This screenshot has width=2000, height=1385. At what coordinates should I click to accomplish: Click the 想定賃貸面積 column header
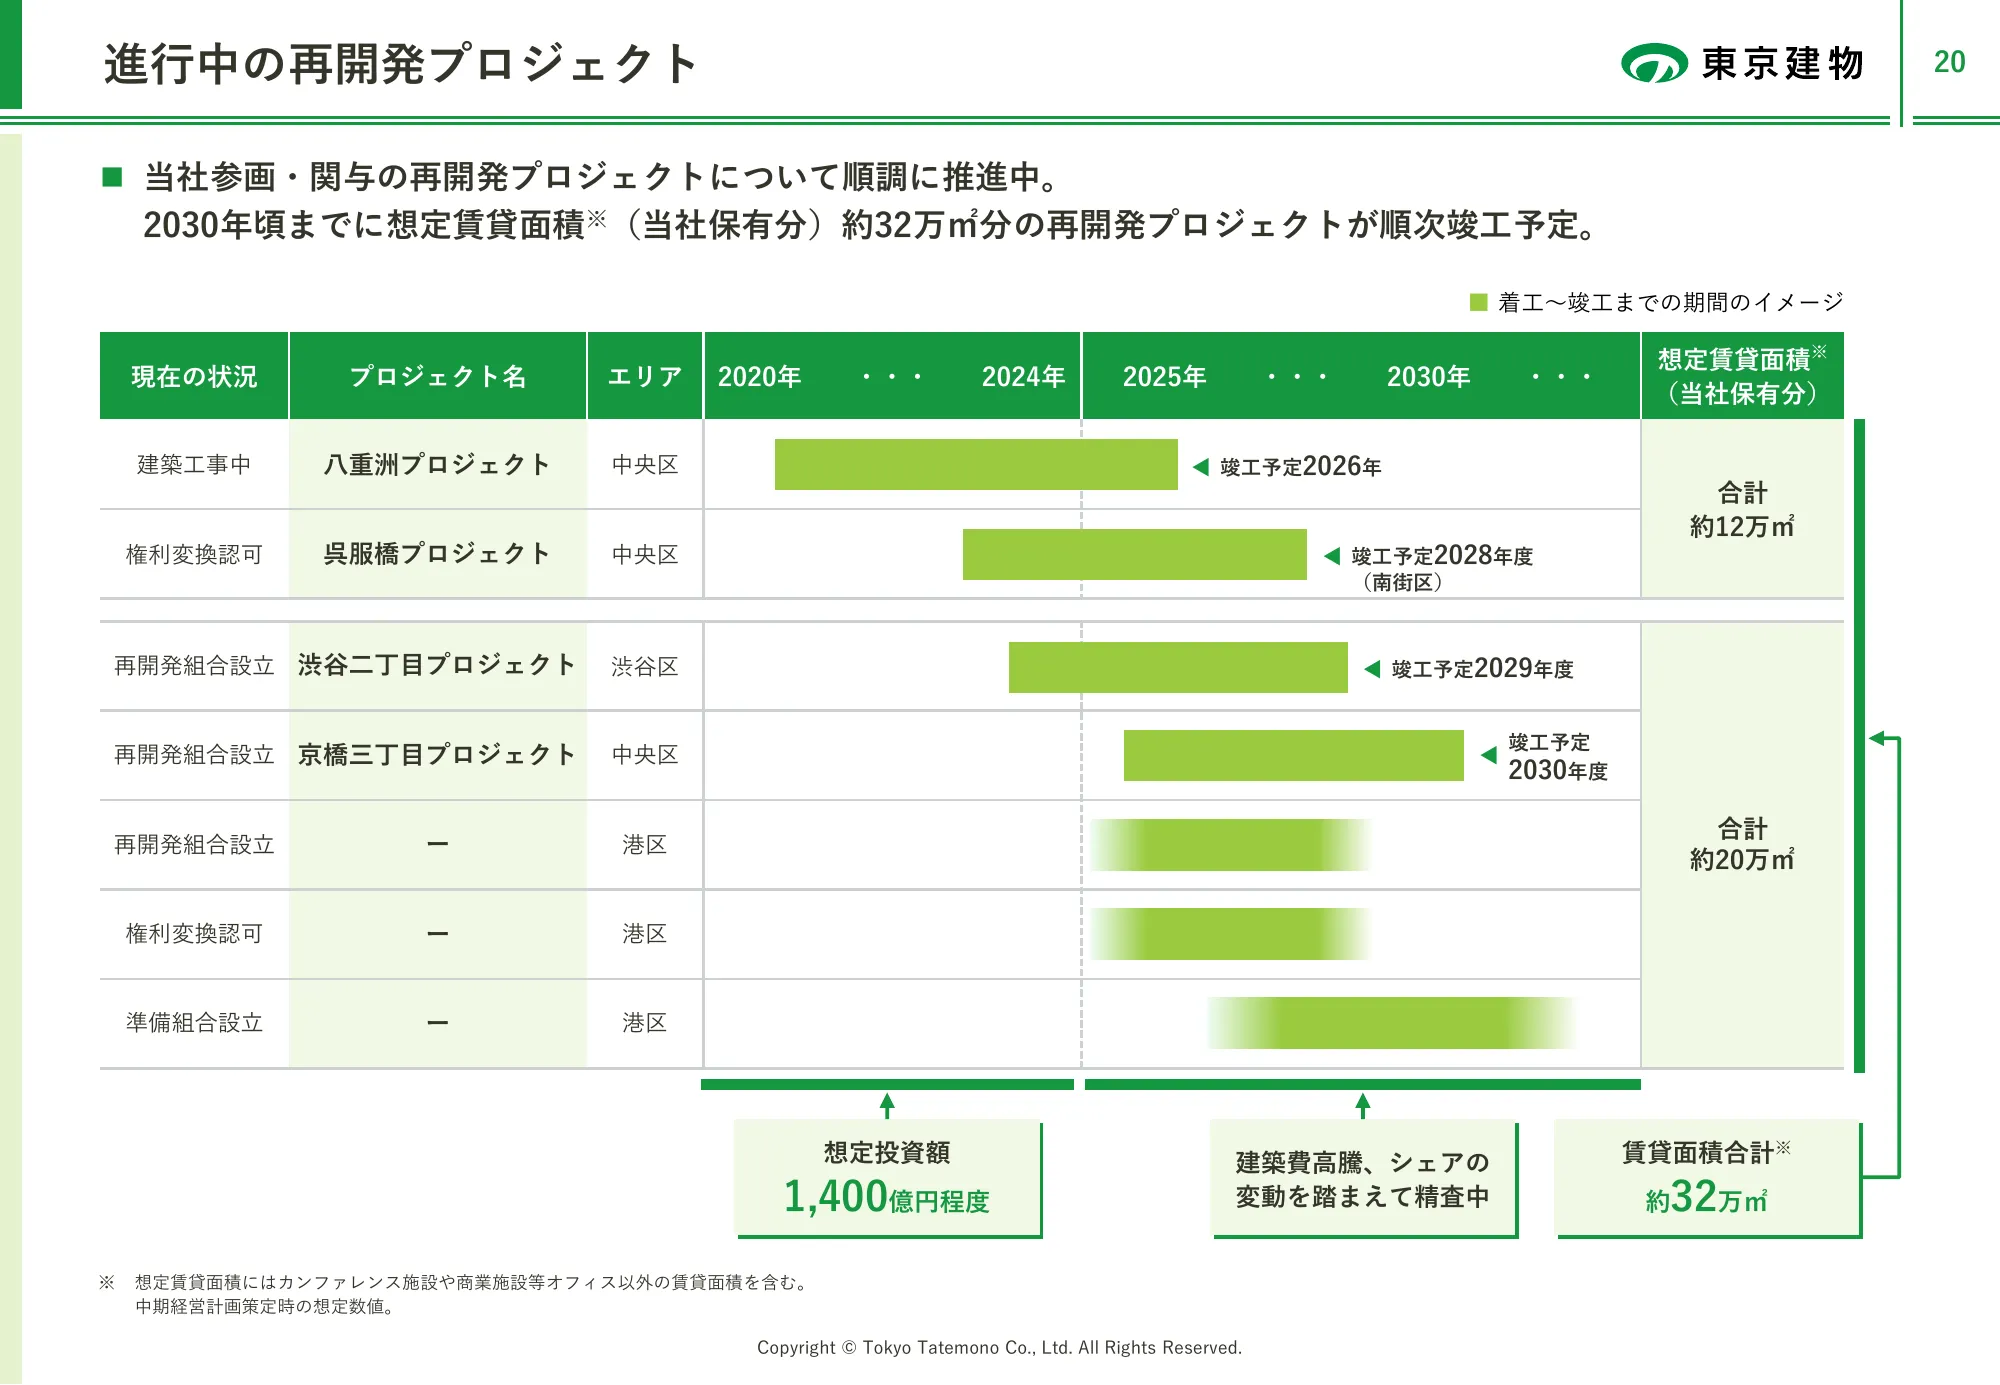[x=1741, y=377]
